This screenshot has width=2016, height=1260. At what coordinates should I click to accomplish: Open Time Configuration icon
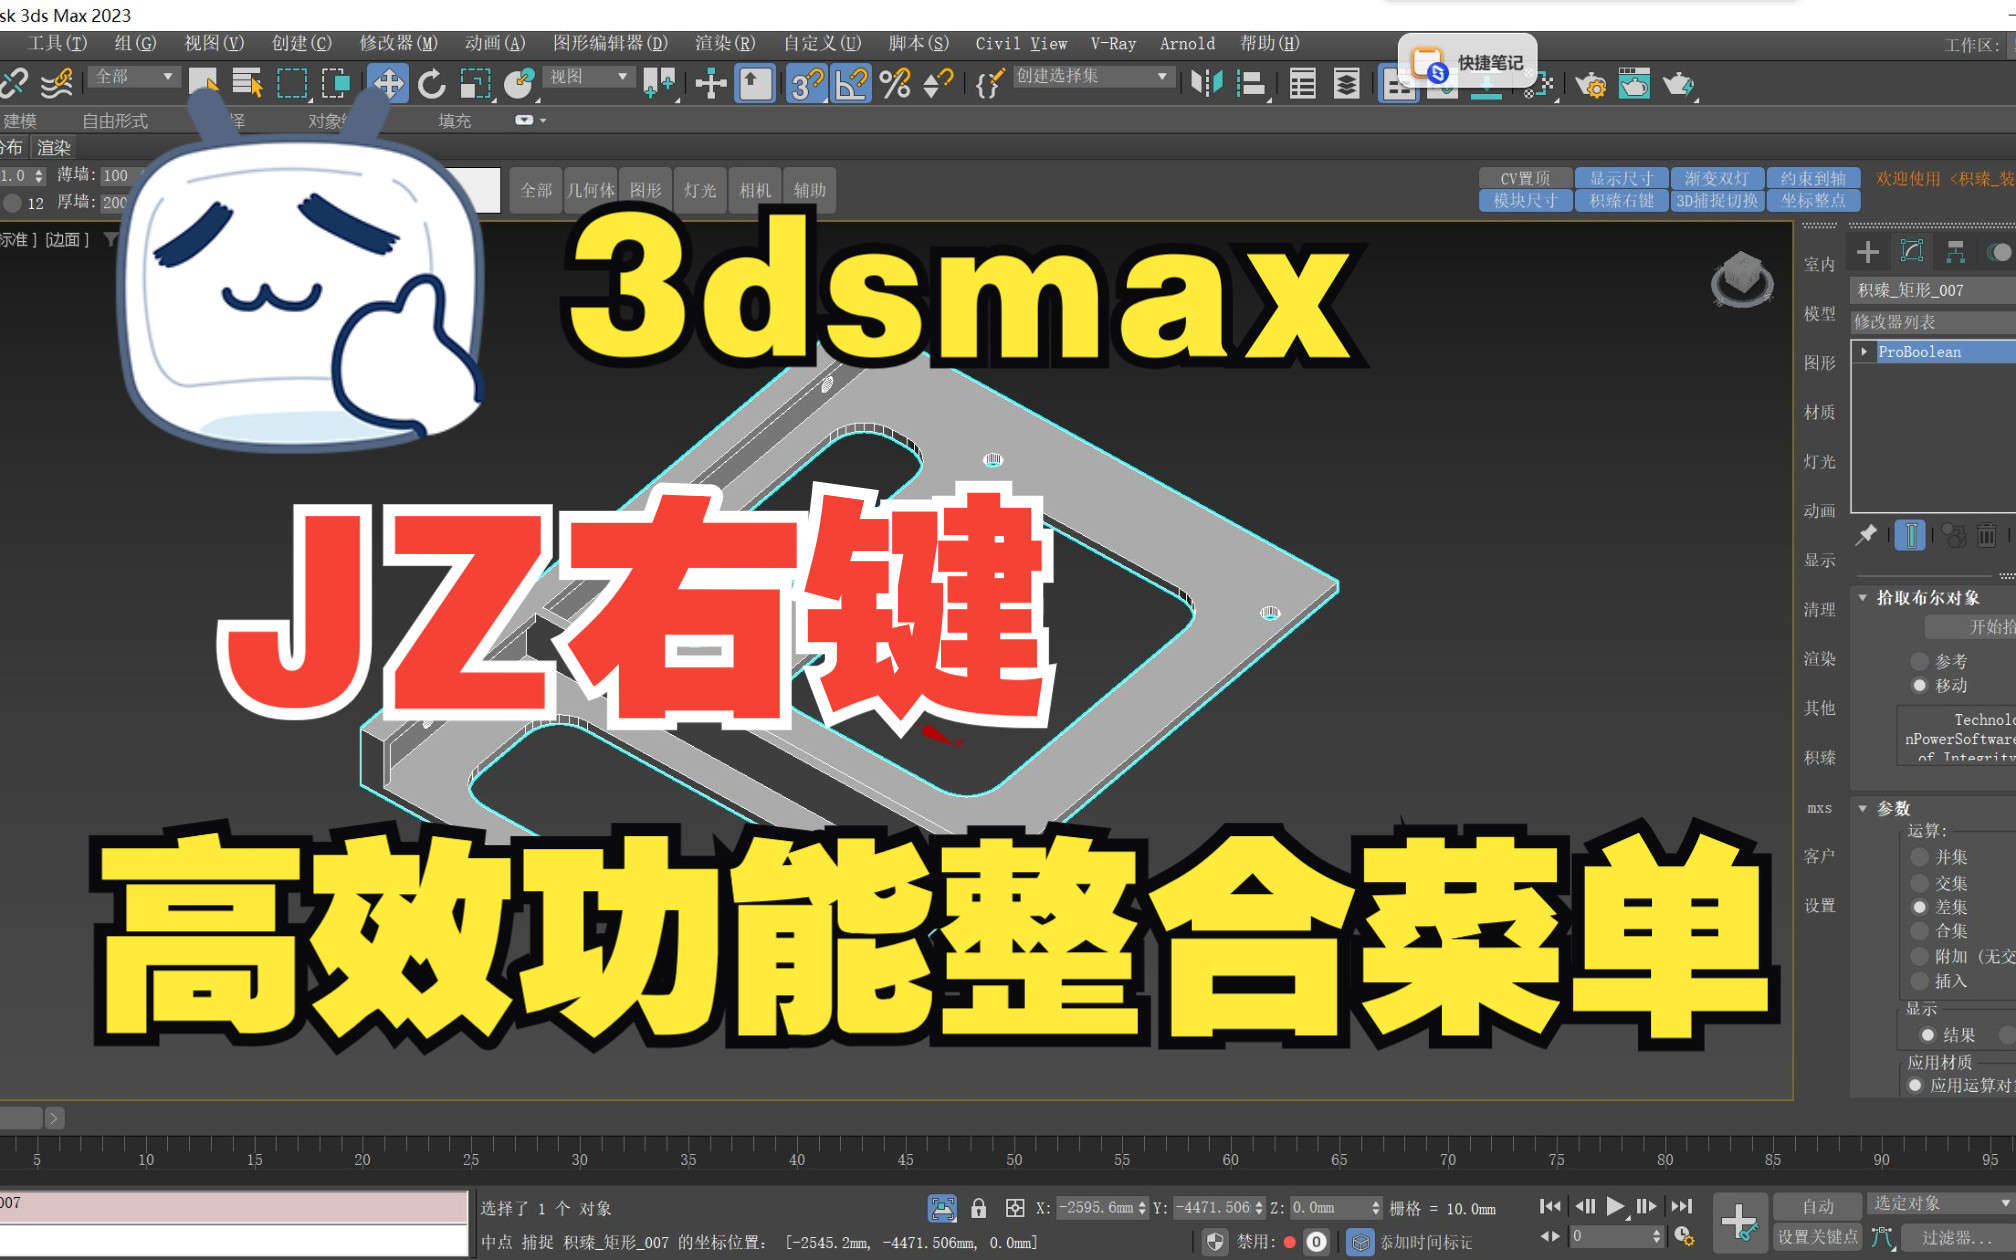(1684, 1237)
